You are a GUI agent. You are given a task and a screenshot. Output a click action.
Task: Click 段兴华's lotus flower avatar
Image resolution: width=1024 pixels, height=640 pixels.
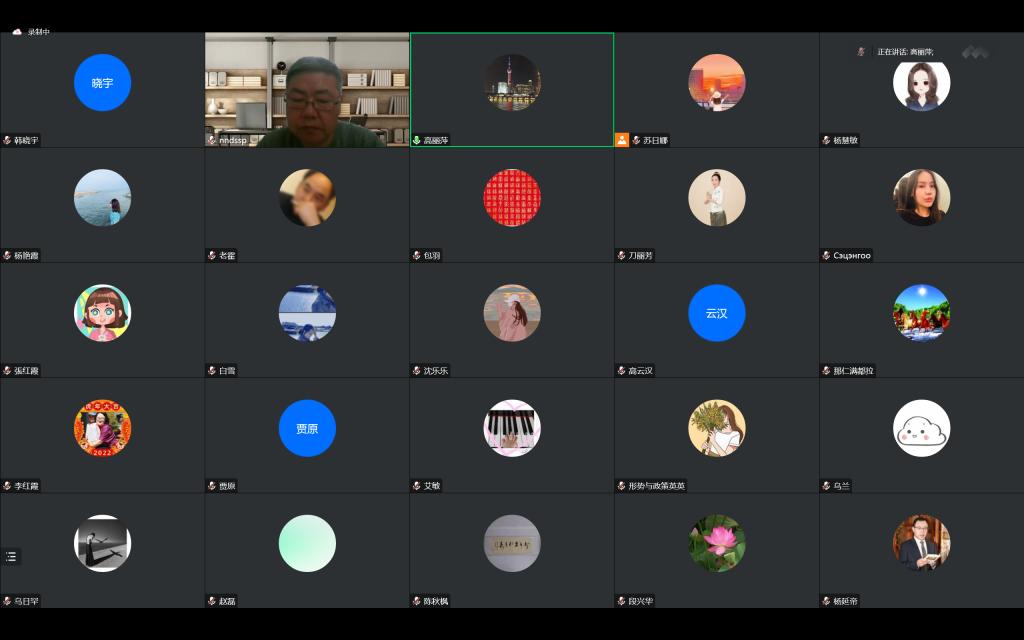717,543
